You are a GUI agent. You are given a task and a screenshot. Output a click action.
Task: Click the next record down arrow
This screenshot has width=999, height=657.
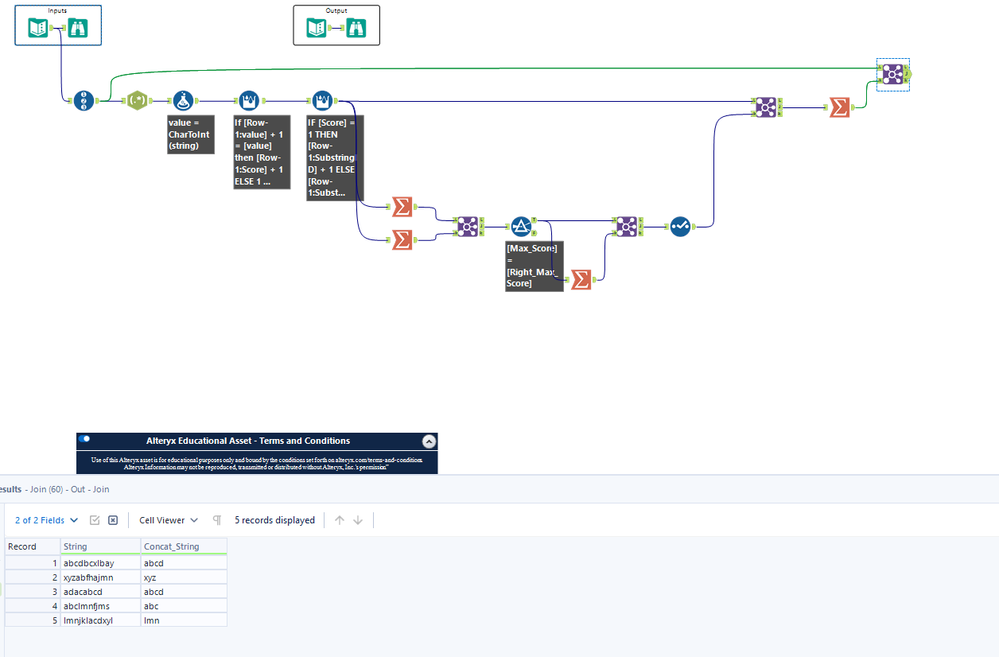(358, 520)
